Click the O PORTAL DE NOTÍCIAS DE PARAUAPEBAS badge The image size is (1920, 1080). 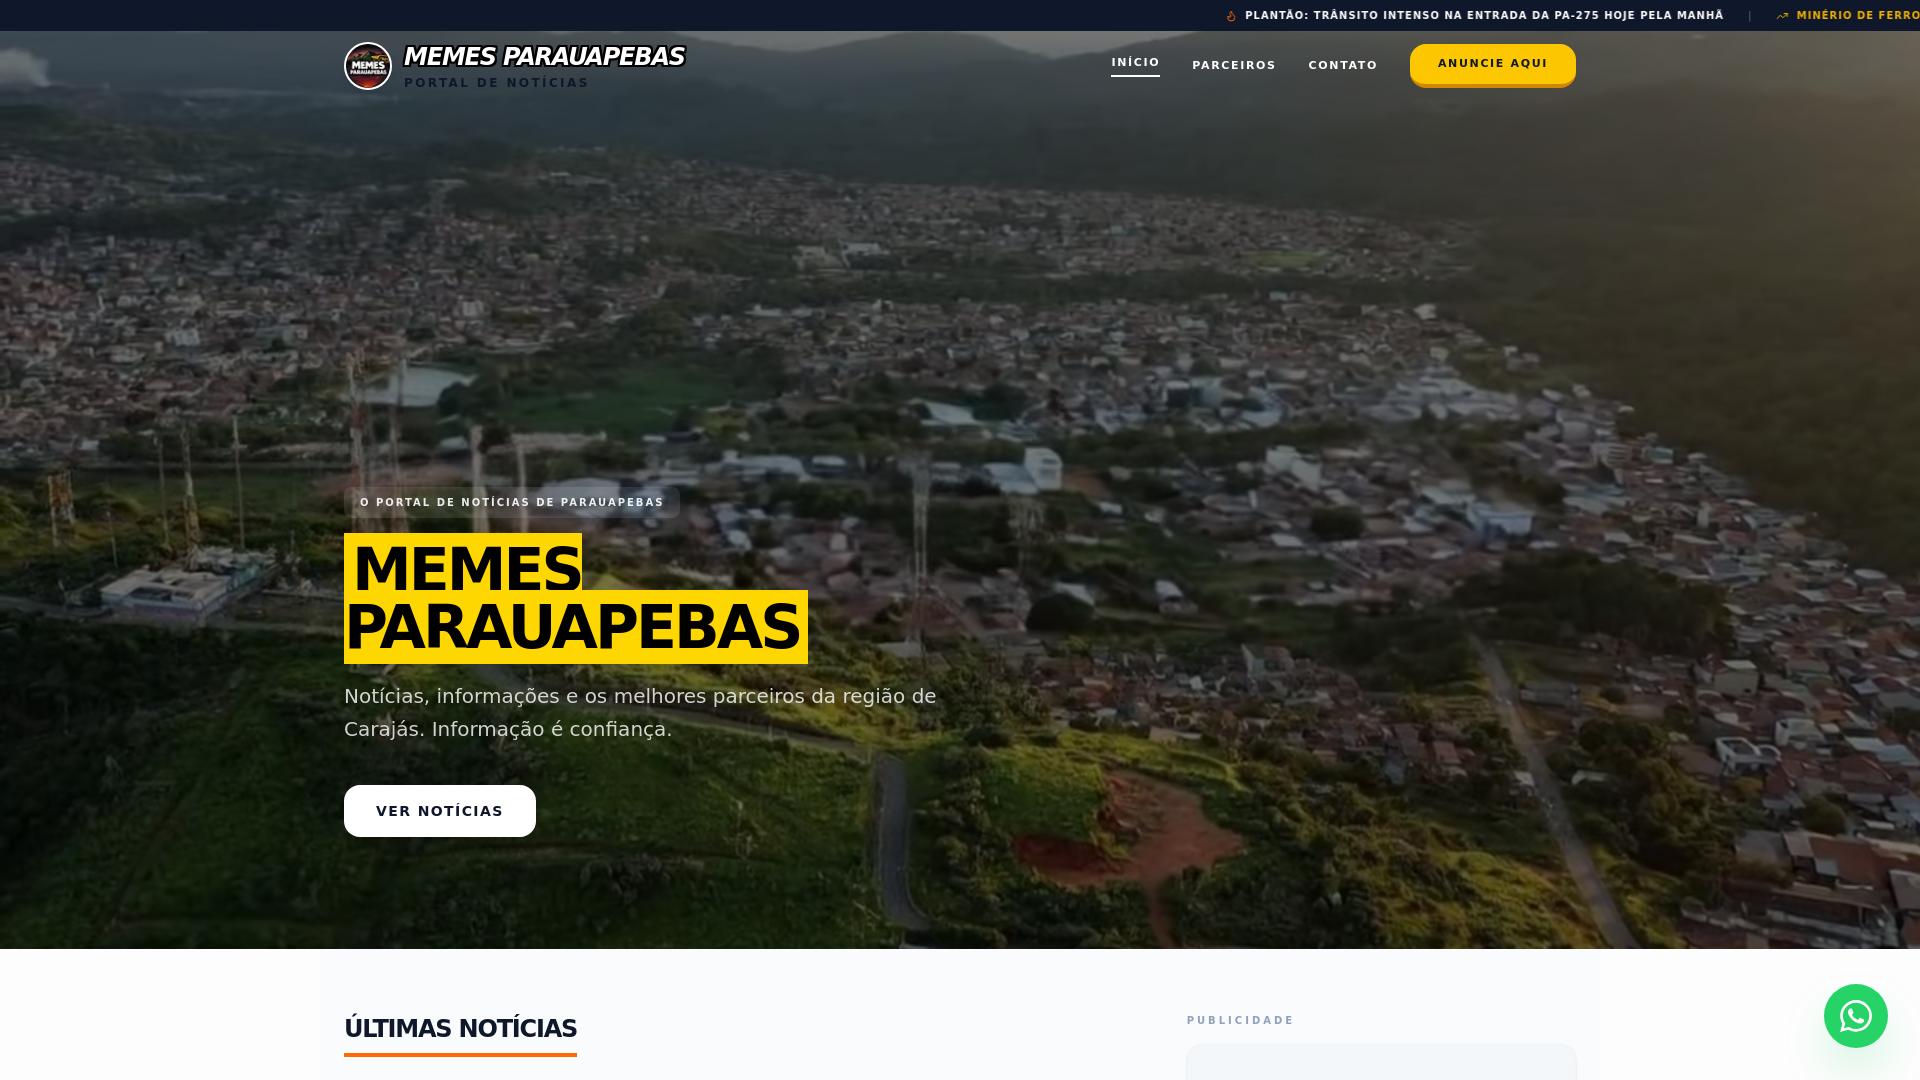click(x=512, y=502)
